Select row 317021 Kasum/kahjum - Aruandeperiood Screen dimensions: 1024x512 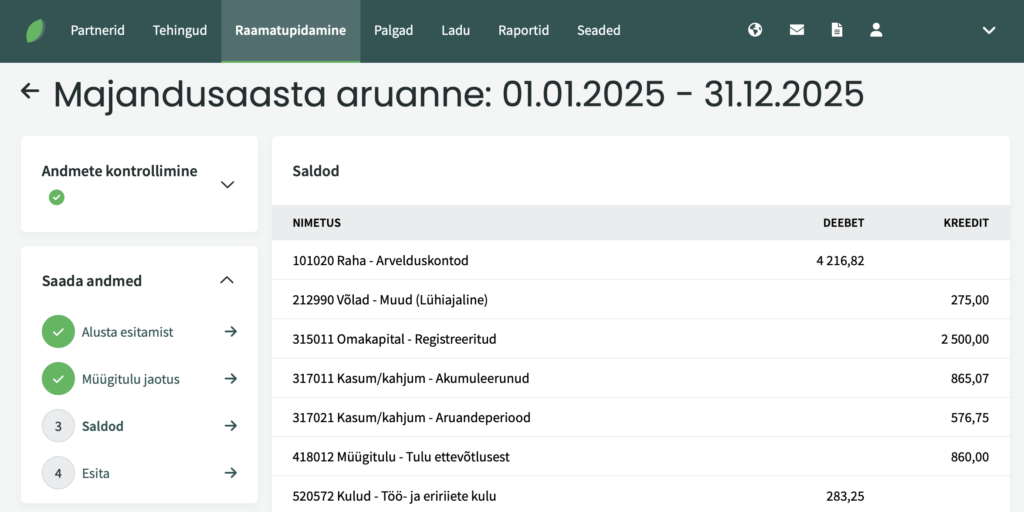[641, 417]
